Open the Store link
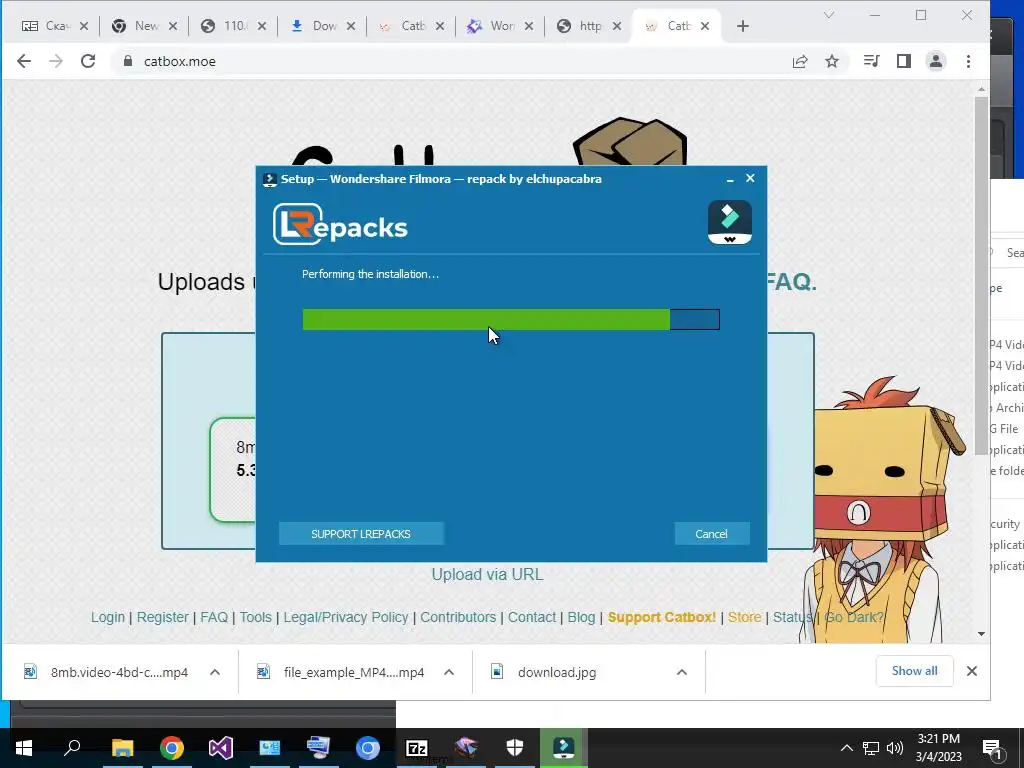 (x=744, y=617)
